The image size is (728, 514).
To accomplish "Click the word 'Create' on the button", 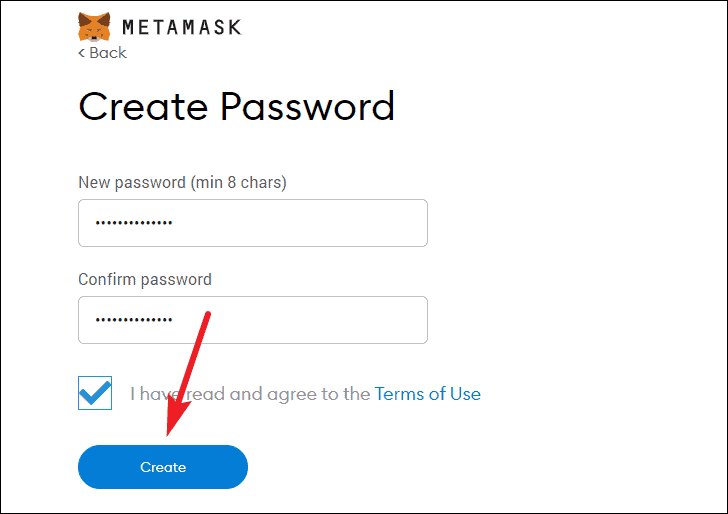I will tap(163, 467).
